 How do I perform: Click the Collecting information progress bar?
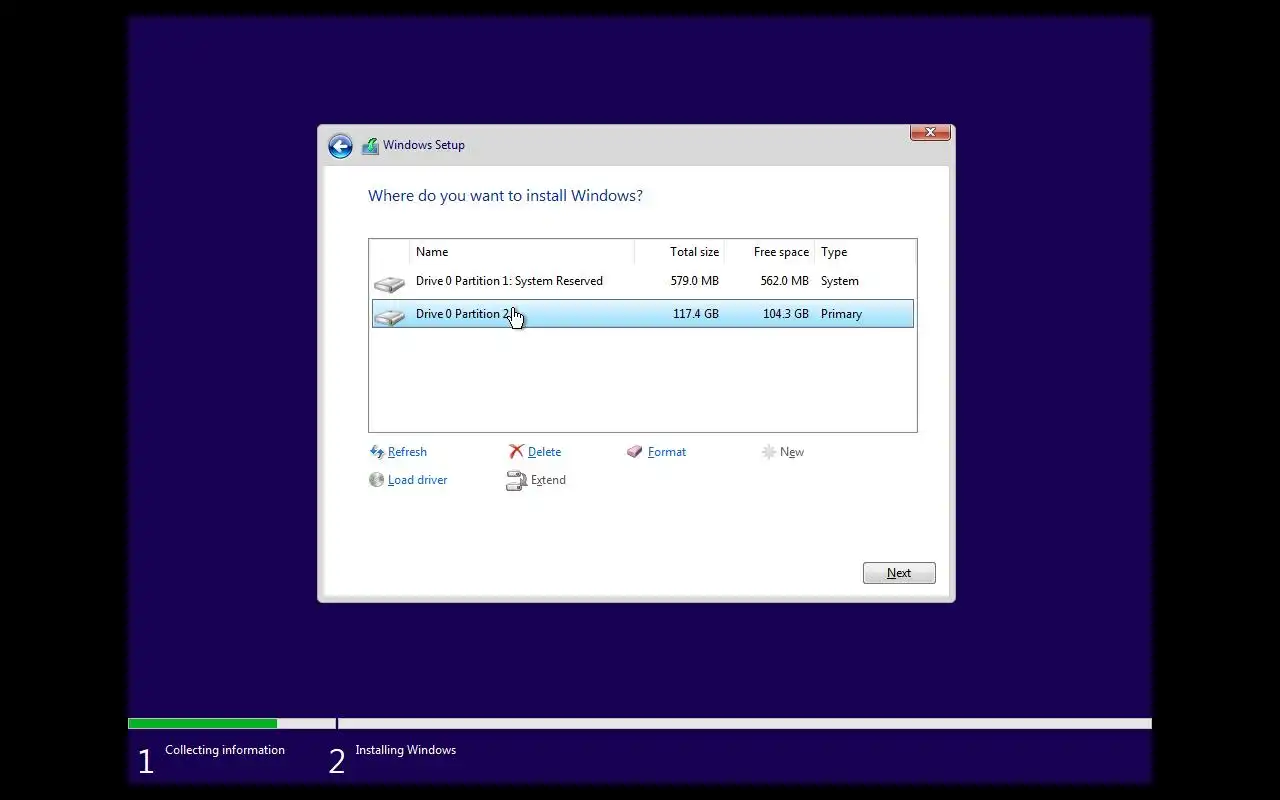tap(232, 723)
